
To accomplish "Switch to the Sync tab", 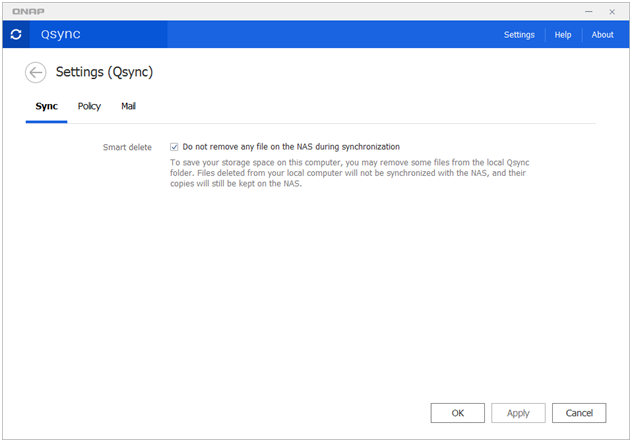I will pyautogui.click(x=46, y=106).
